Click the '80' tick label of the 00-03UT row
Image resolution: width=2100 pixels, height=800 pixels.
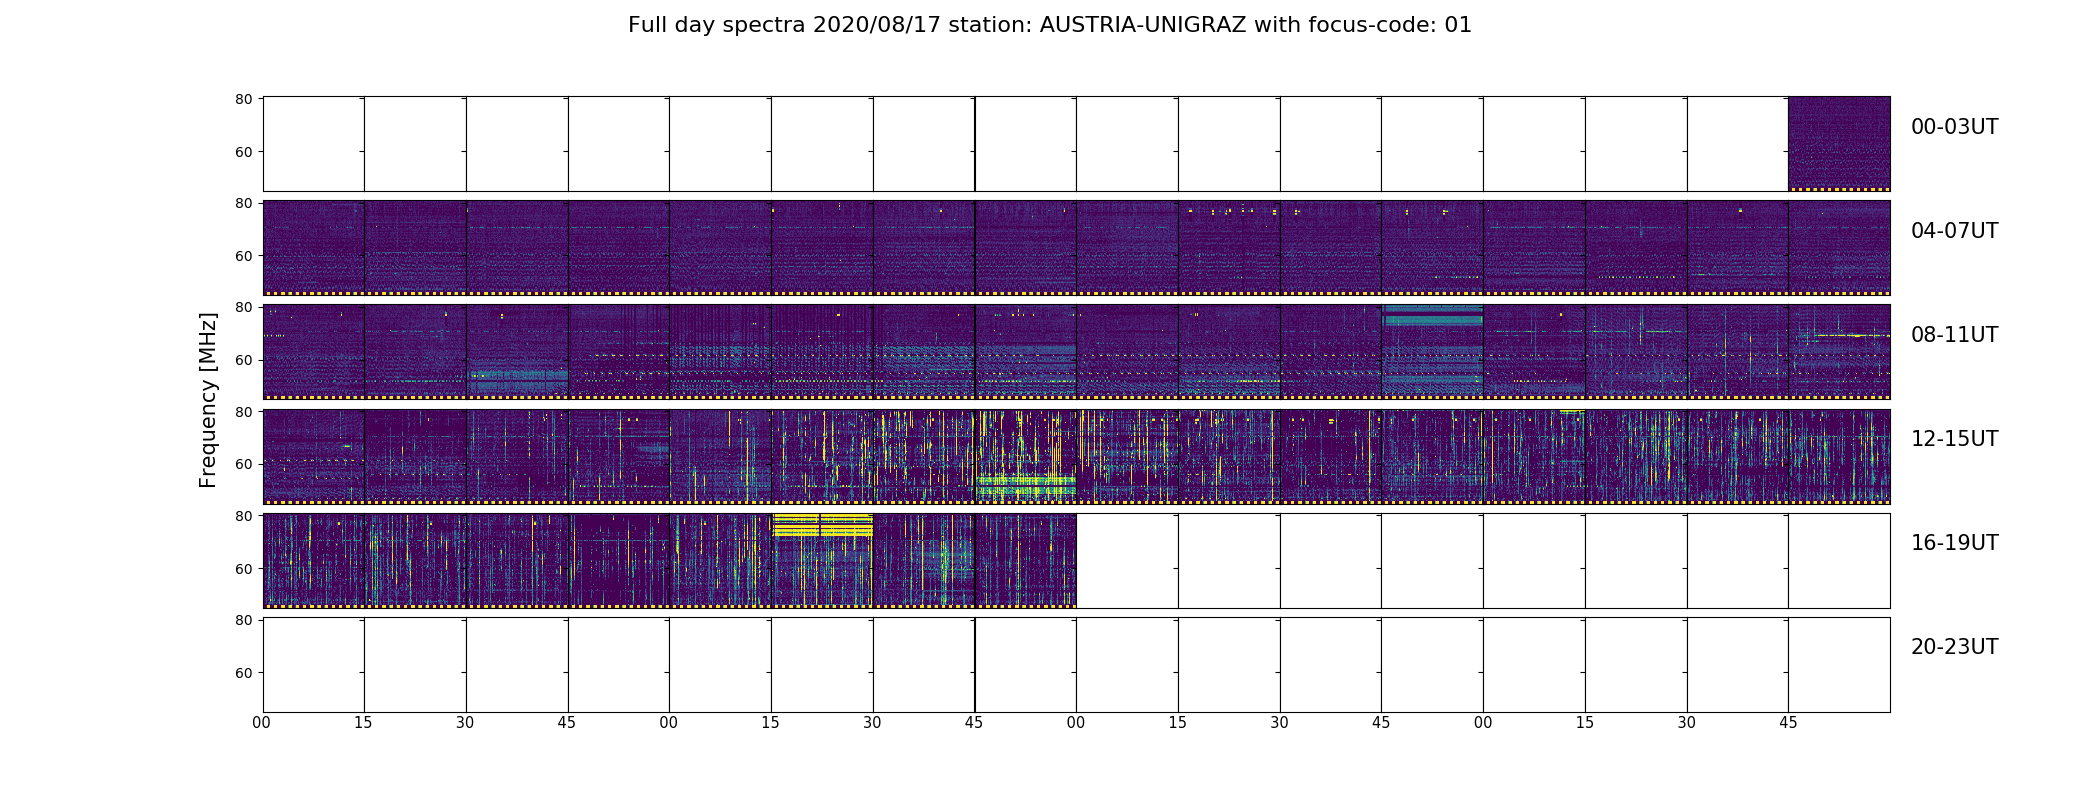tap(243, 99)
